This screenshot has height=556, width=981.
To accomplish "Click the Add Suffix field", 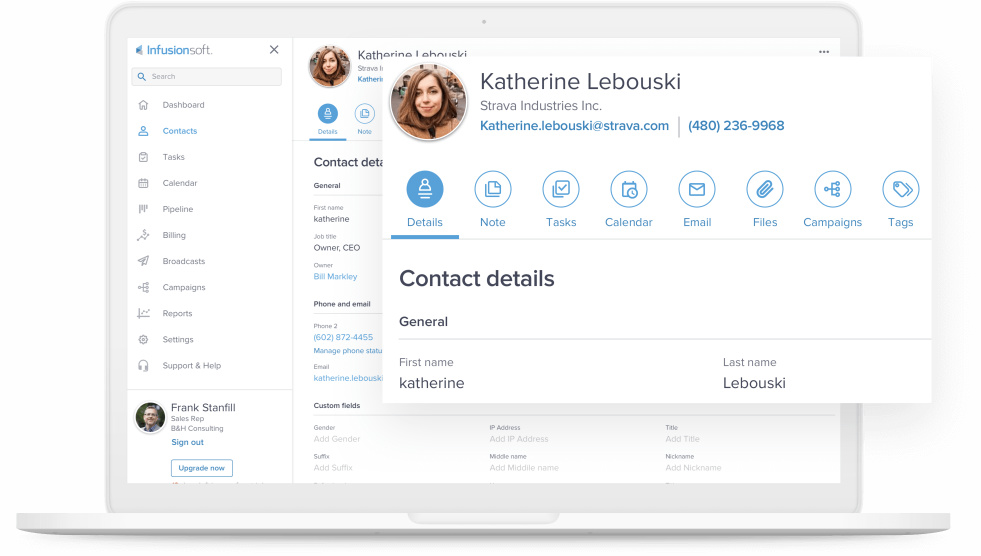I will (x=333, y=468).
